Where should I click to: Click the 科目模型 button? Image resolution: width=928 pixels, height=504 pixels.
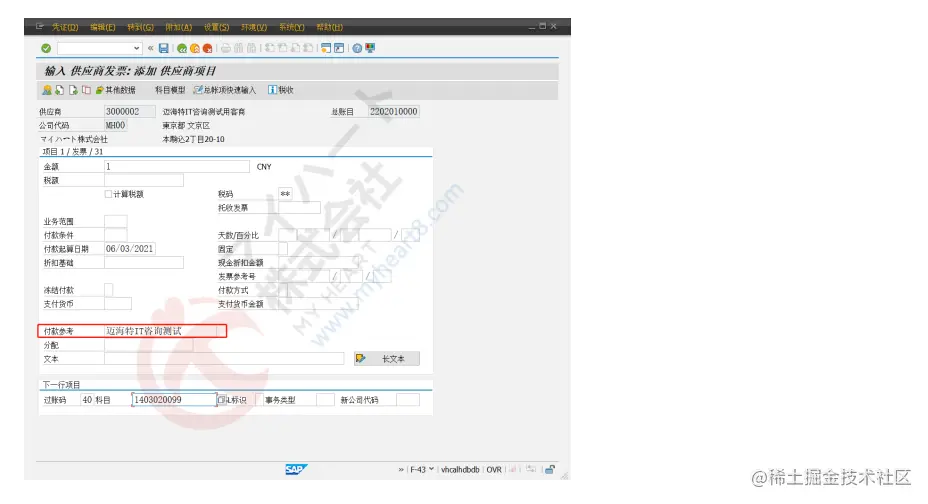(170, 90)
